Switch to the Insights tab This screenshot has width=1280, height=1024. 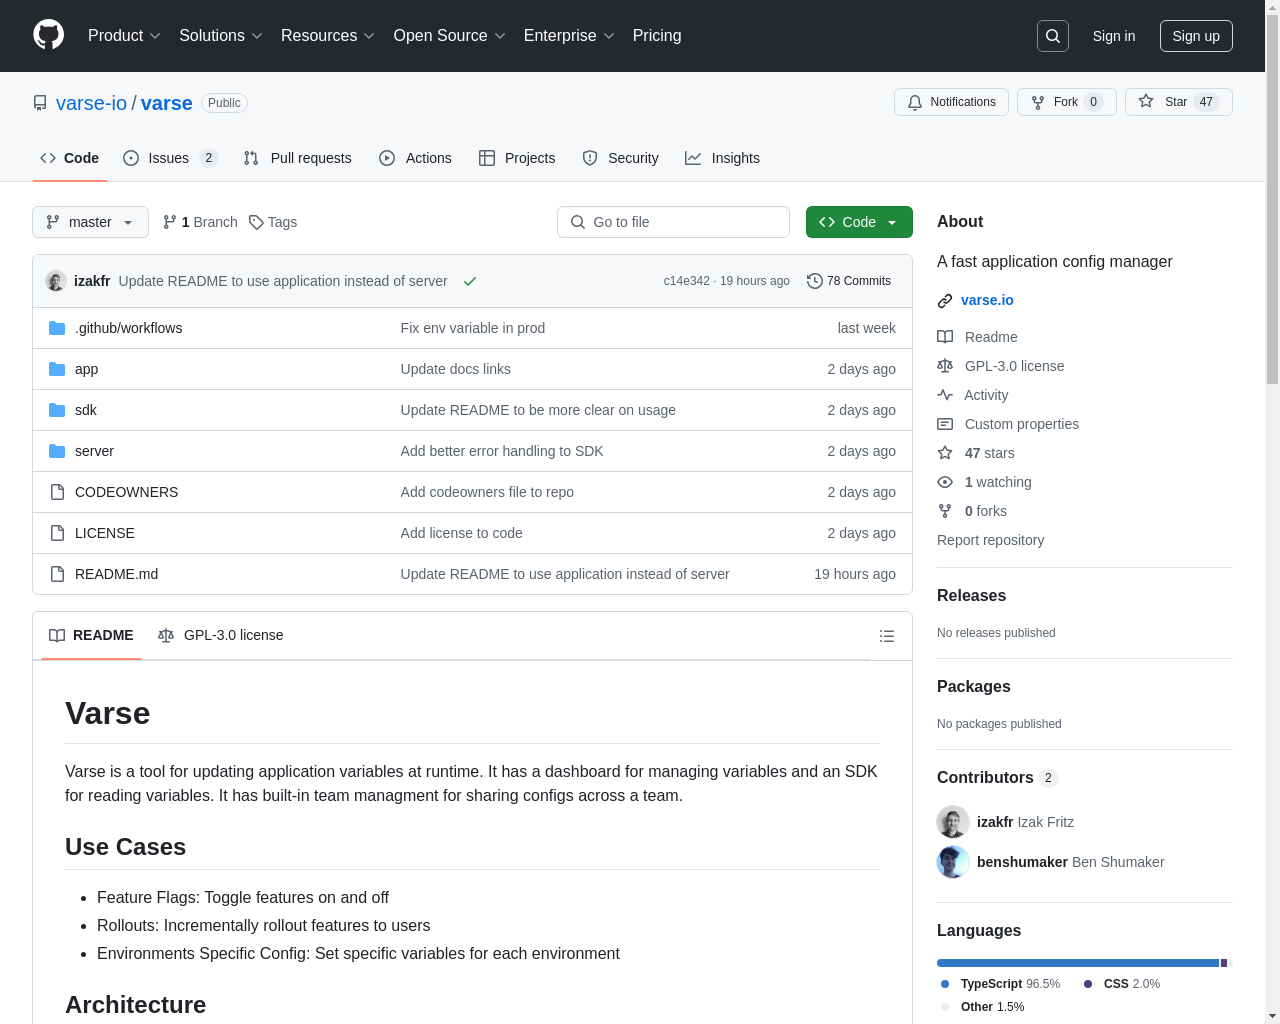722,158
